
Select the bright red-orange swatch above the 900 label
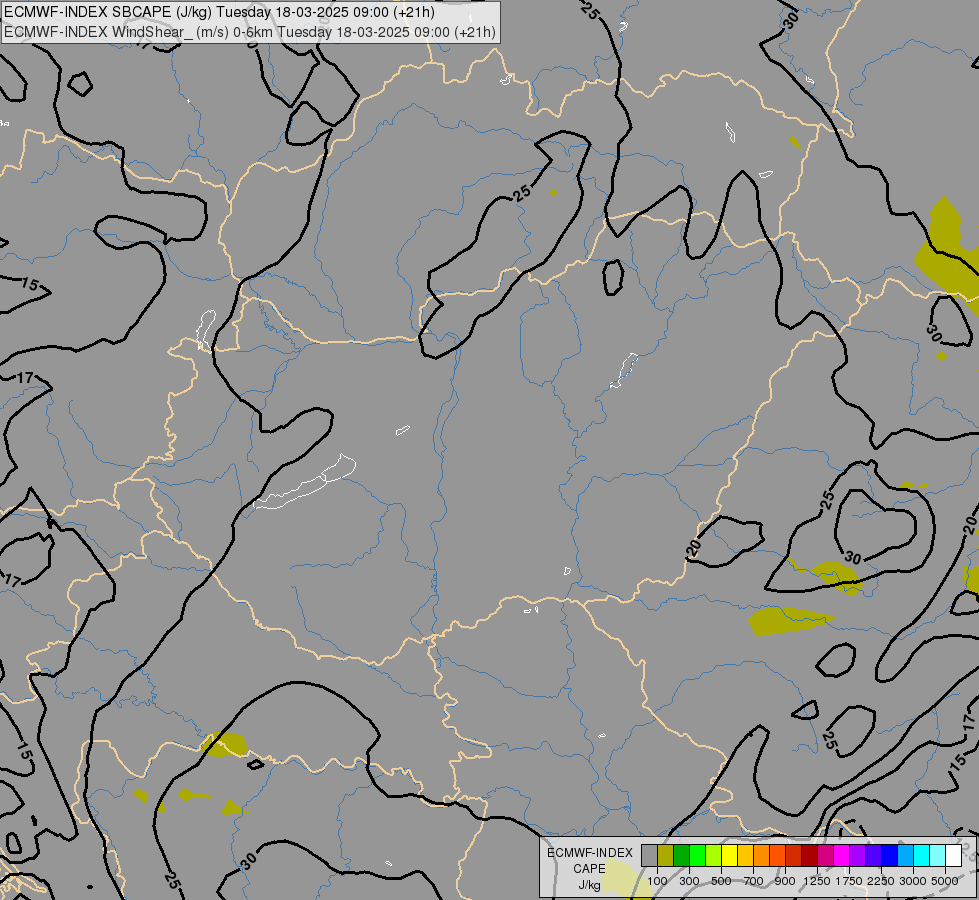pyautogui.click(x=777, y=856)
